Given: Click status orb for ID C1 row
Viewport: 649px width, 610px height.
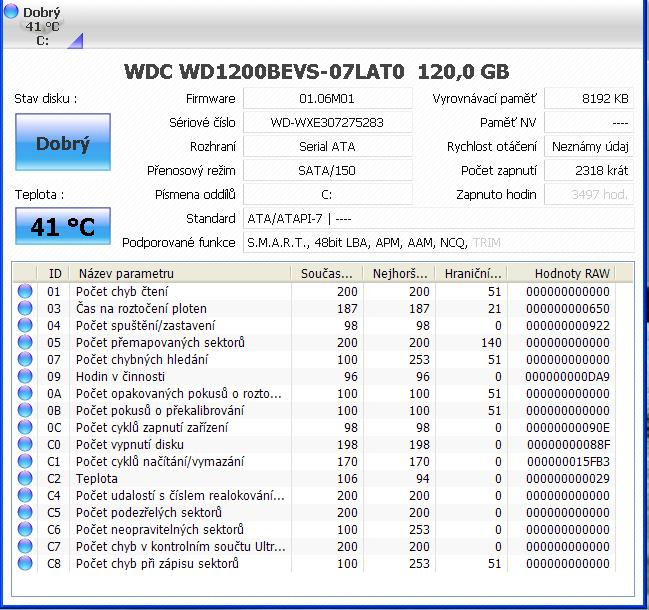Looking at the screenshot, I should click(25, 461).
